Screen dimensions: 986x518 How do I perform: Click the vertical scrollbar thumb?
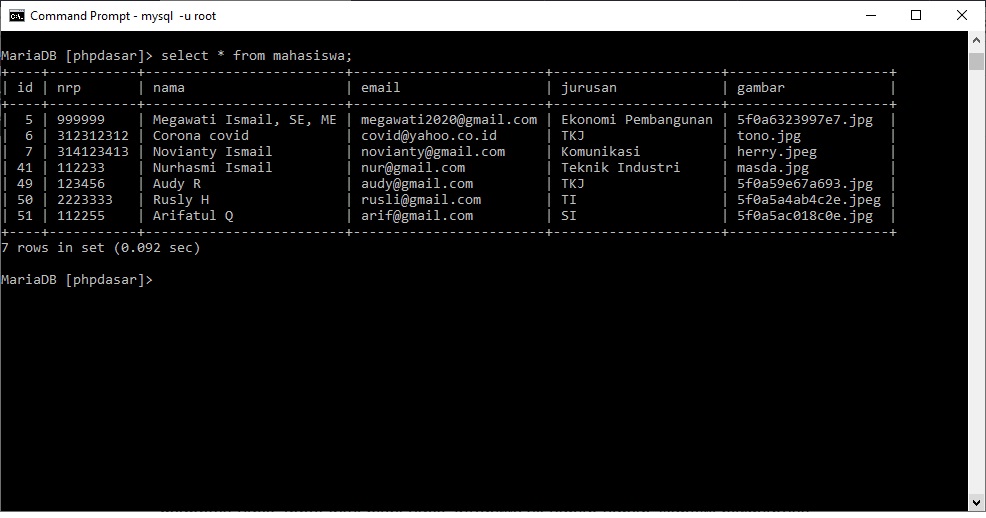[x=977, y=61]
